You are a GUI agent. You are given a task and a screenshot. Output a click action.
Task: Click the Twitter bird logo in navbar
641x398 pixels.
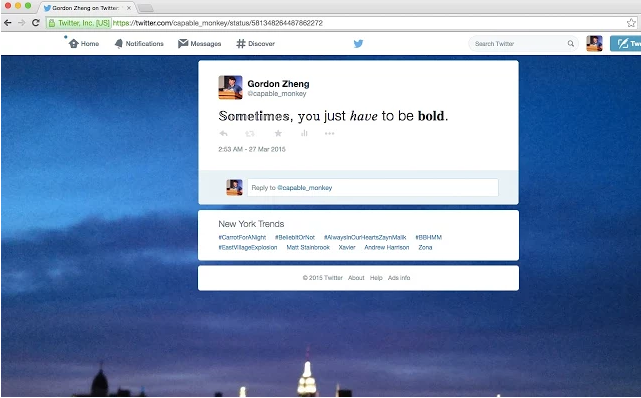pos(359,43)
